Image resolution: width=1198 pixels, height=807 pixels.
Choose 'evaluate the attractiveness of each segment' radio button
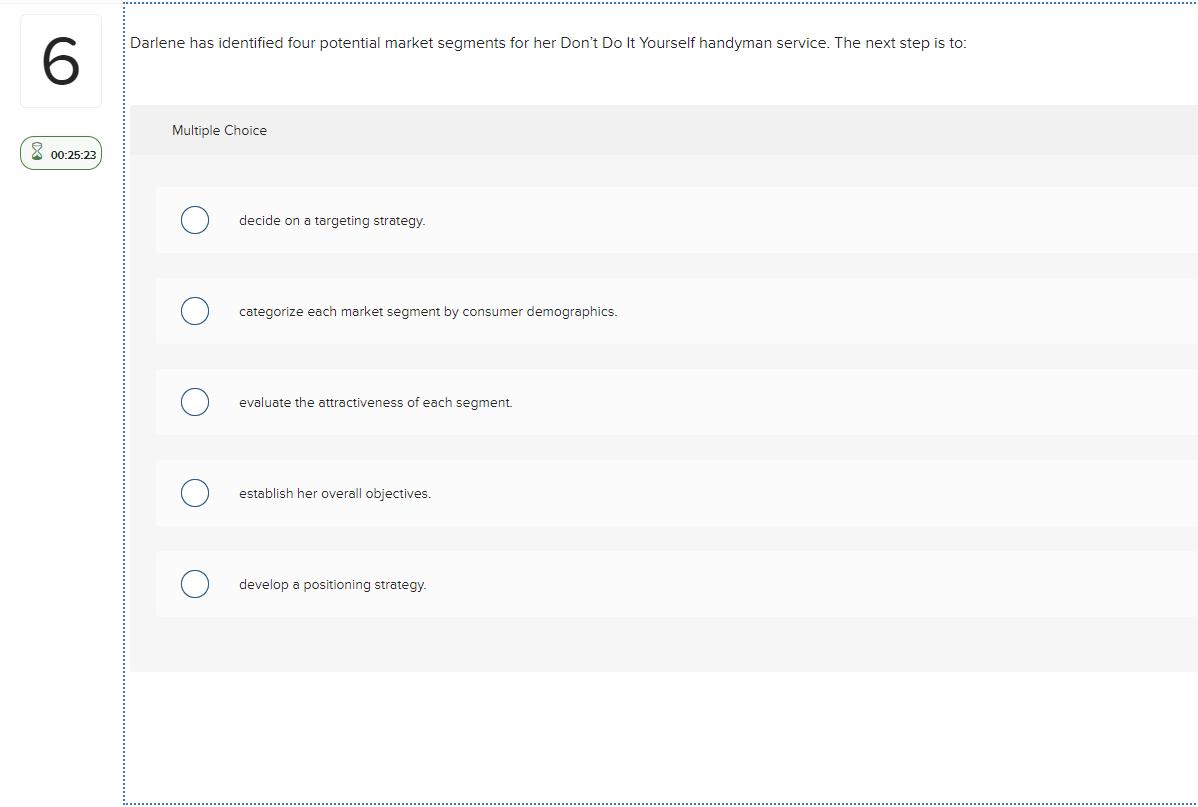coord(195,402)
